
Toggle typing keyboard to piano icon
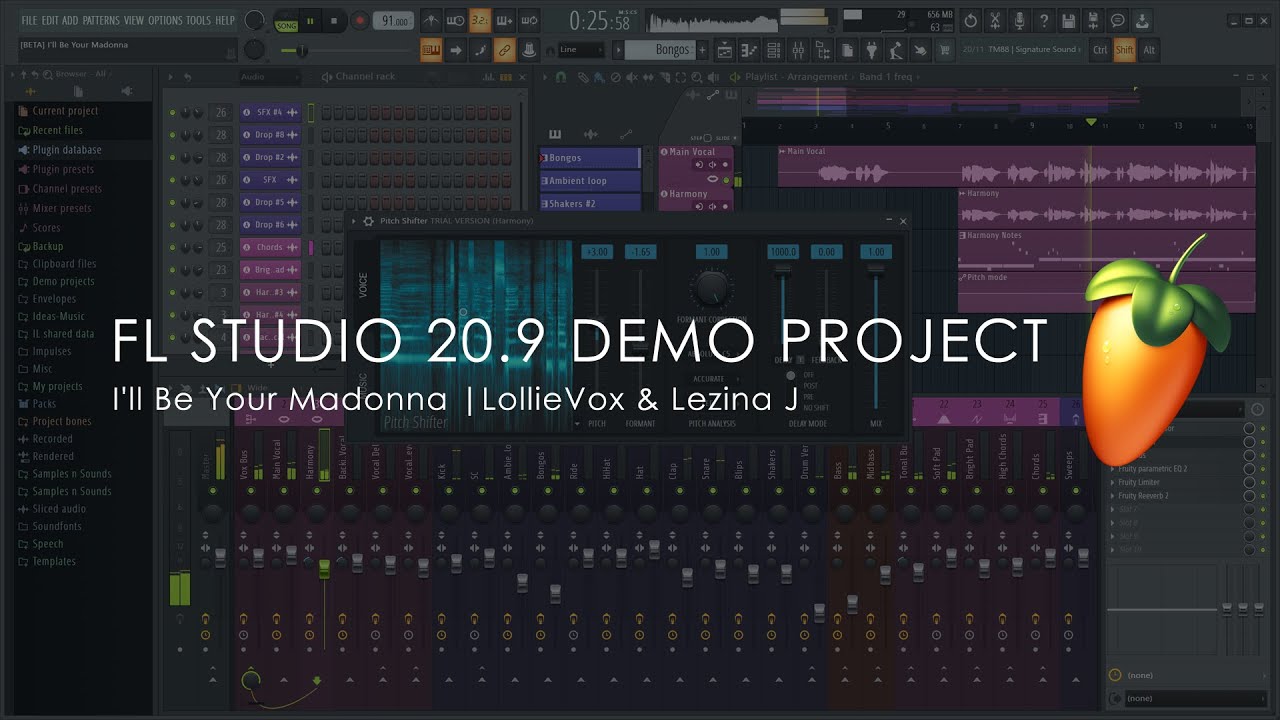(x=431, y=50)
